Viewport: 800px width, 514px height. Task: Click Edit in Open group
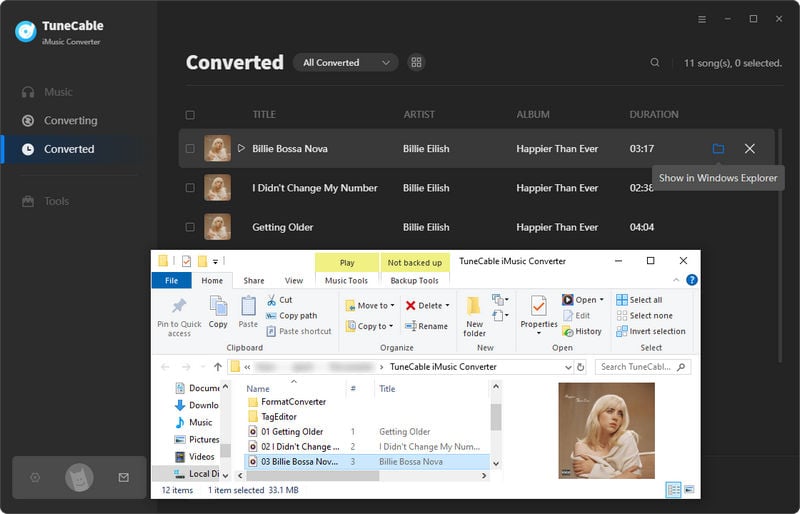(x=577, y=315)
